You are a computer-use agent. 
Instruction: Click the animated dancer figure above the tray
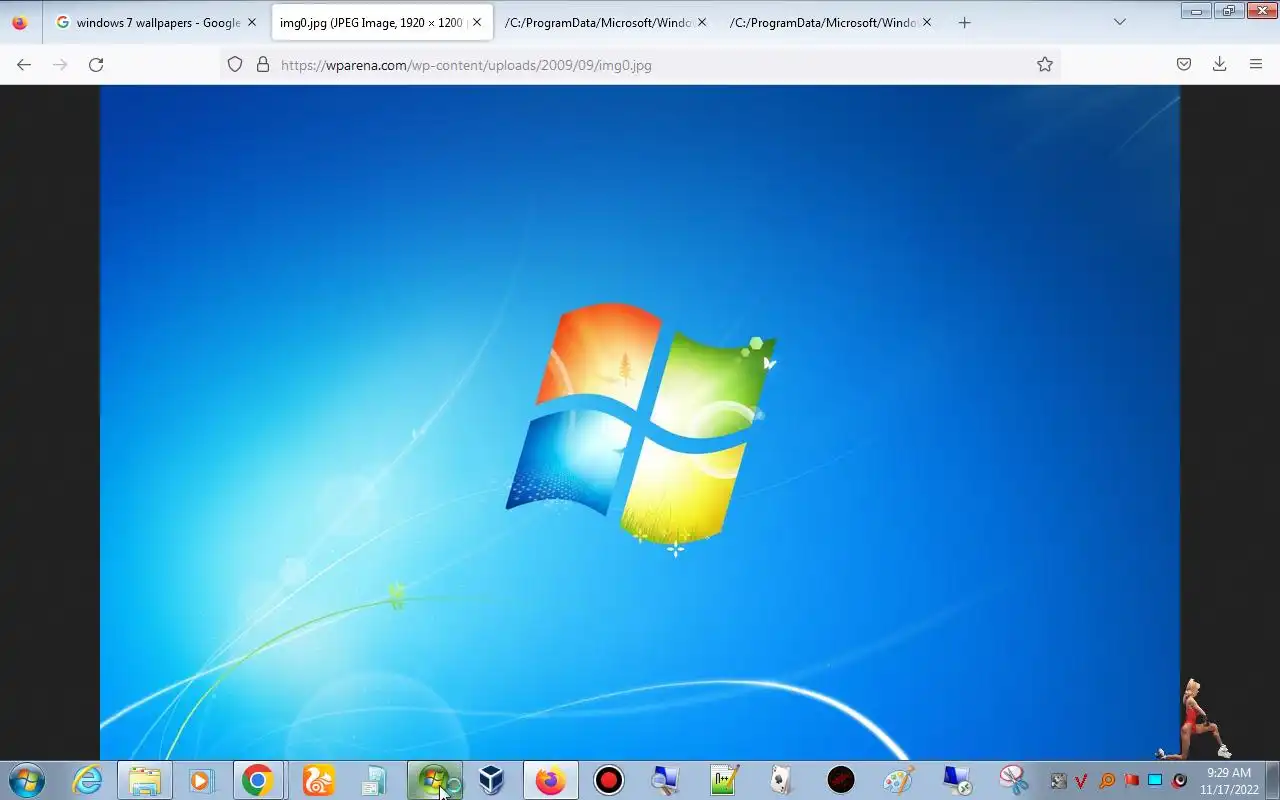[x=1194, y=720]
